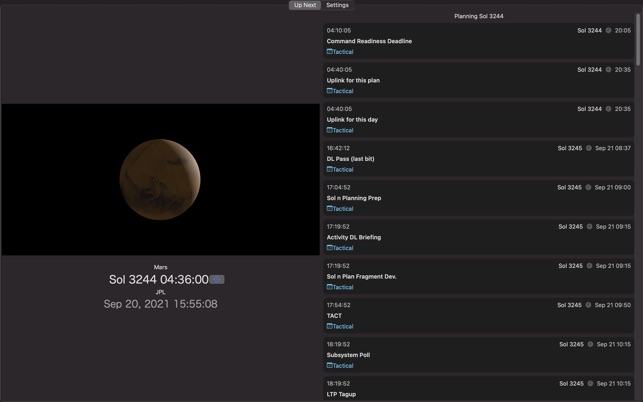Select the Subsystem Poll title
Screen dimensions: 643x402
coord(348,355)
